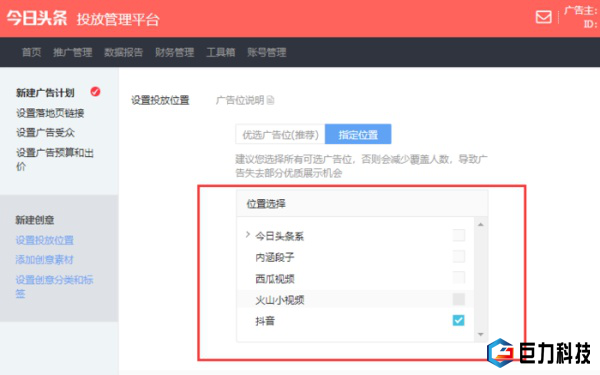Open the 工具箱 menu

tap(221, 52)
